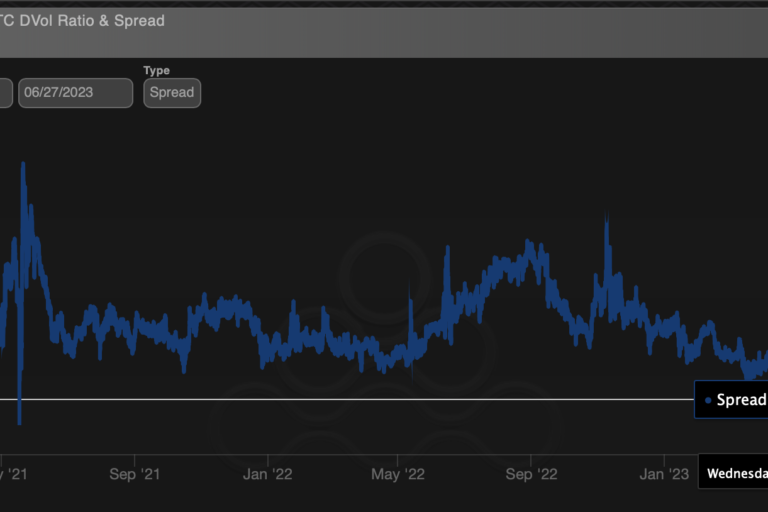Click the lowest dip of the spread line
Screen dimensions: 768x512
[x=19, y=422]
